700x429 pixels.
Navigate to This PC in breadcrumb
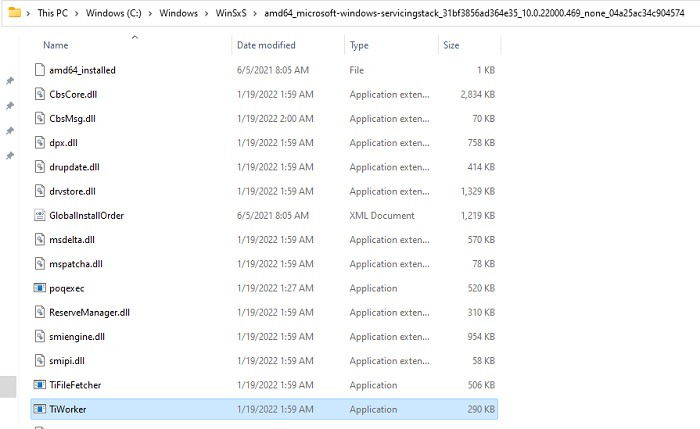click(x=53, y=13)
